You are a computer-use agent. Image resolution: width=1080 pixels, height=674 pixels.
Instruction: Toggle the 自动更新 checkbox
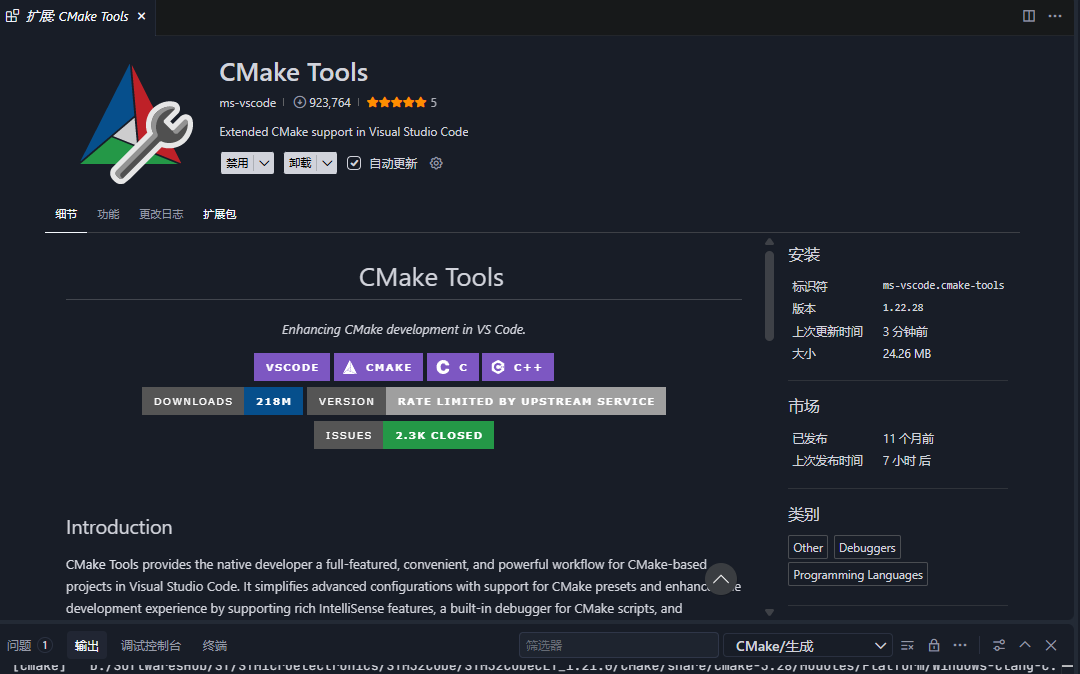pyautogui.click(x=354, y=163)
